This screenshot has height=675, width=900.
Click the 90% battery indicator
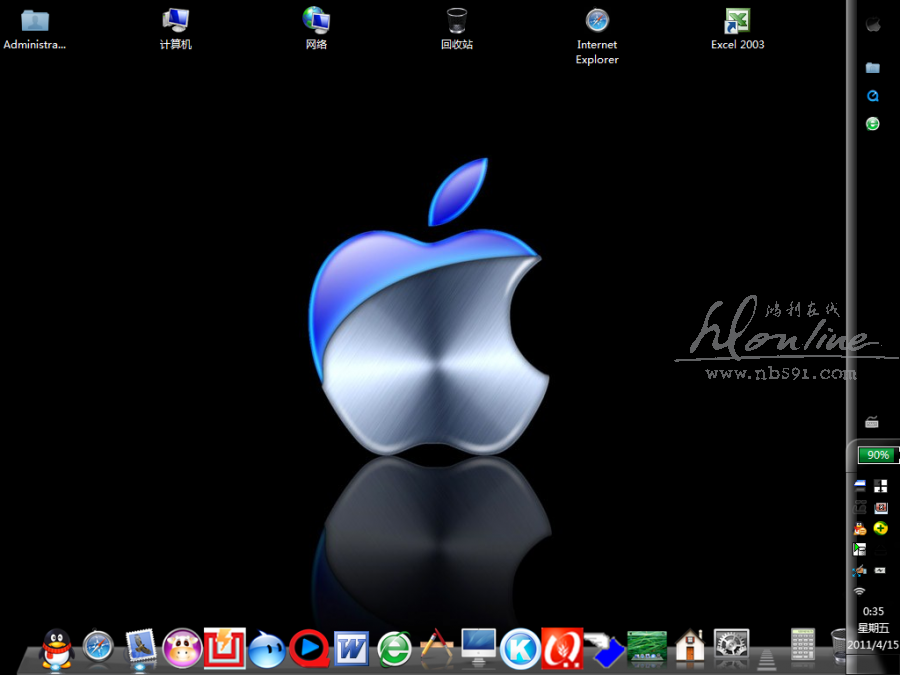(877, 455)
